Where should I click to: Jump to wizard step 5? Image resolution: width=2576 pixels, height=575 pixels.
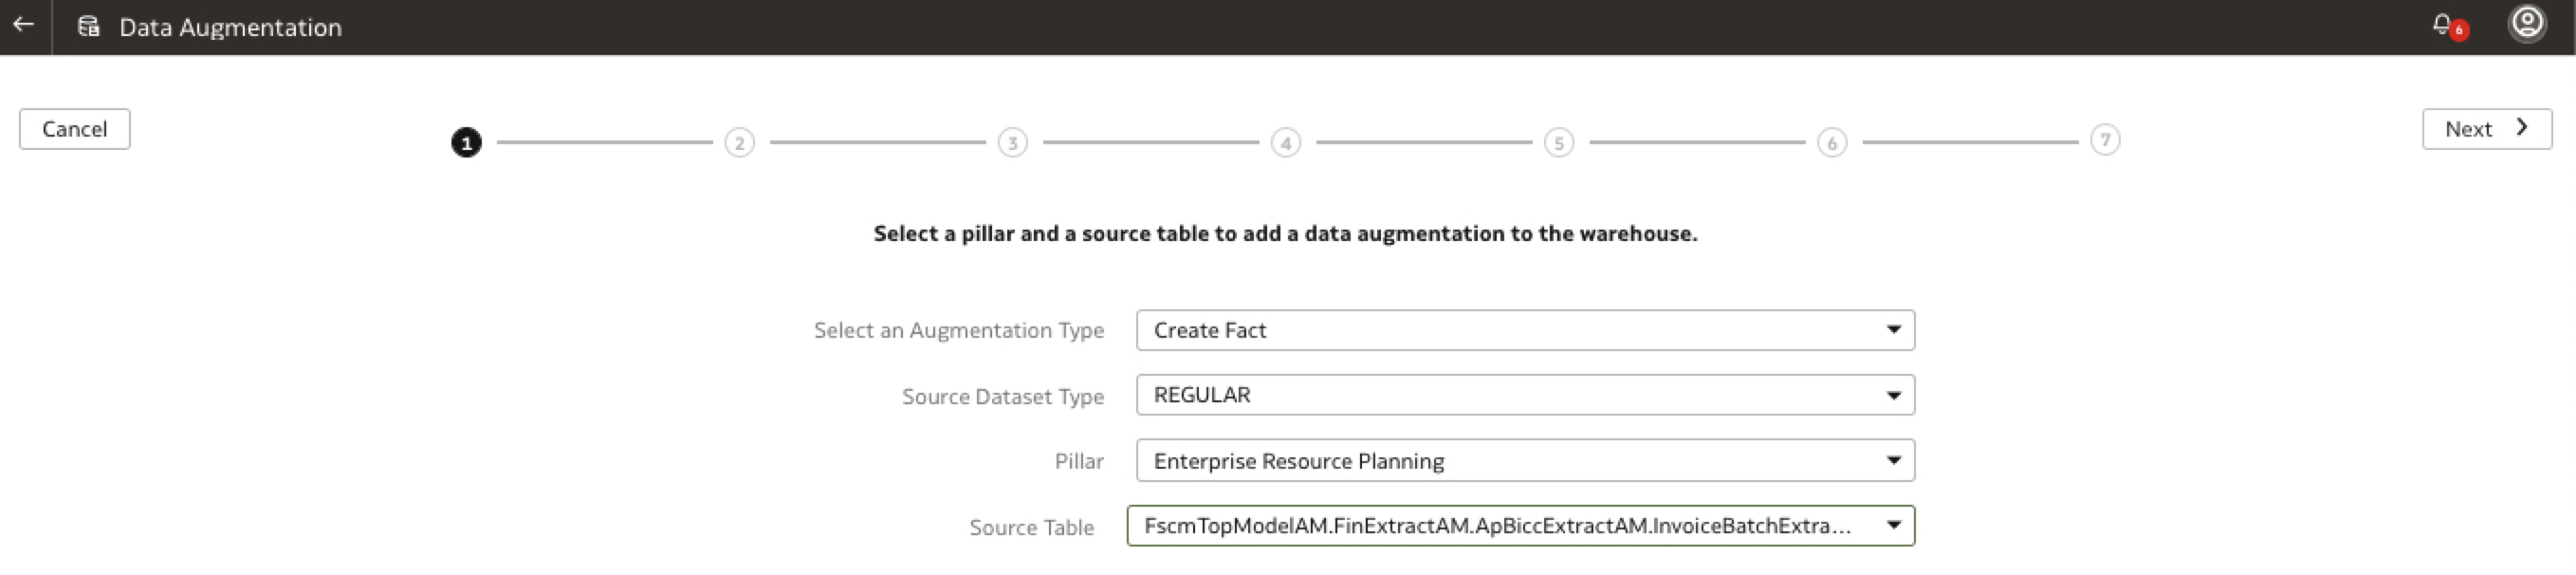pos(1558,143)
